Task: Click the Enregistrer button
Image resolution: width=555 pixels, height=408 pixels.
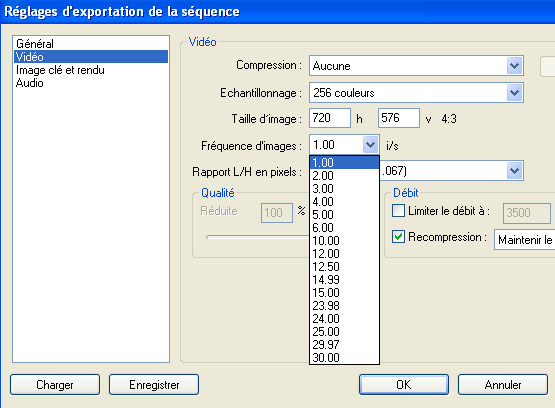Action: pyautogui.click(x=154, y=385)
